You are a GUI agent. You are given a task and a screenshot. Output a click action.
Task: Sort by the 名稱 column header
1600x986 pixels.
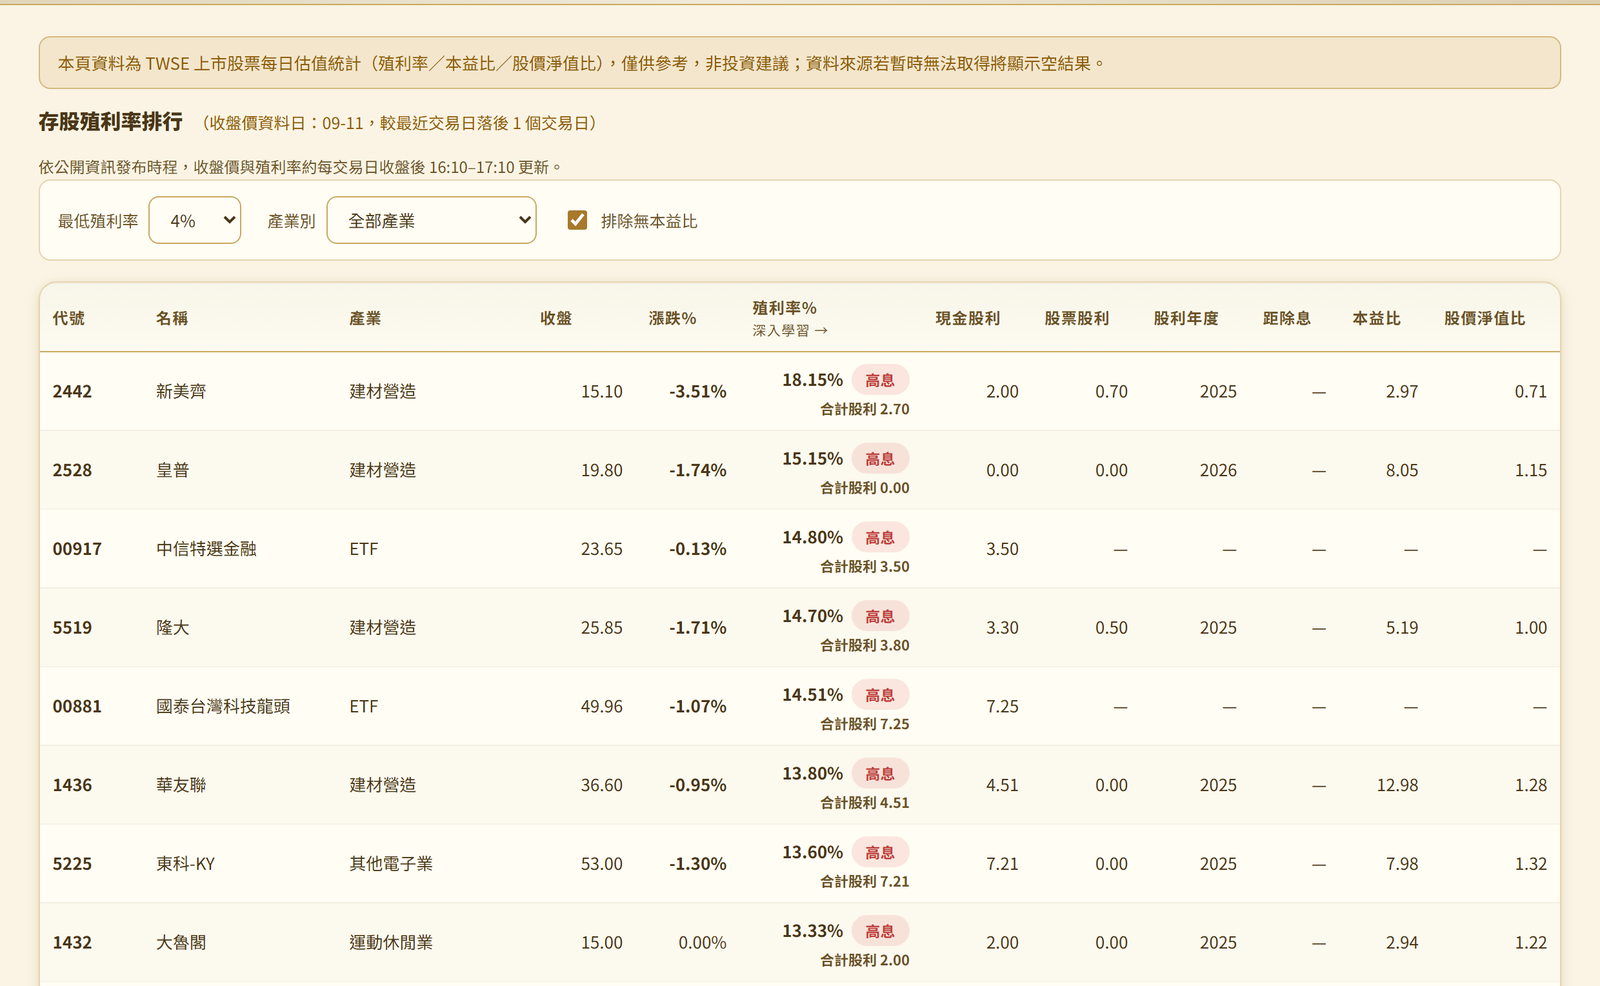pyautogui.click(x=172, y=318)
